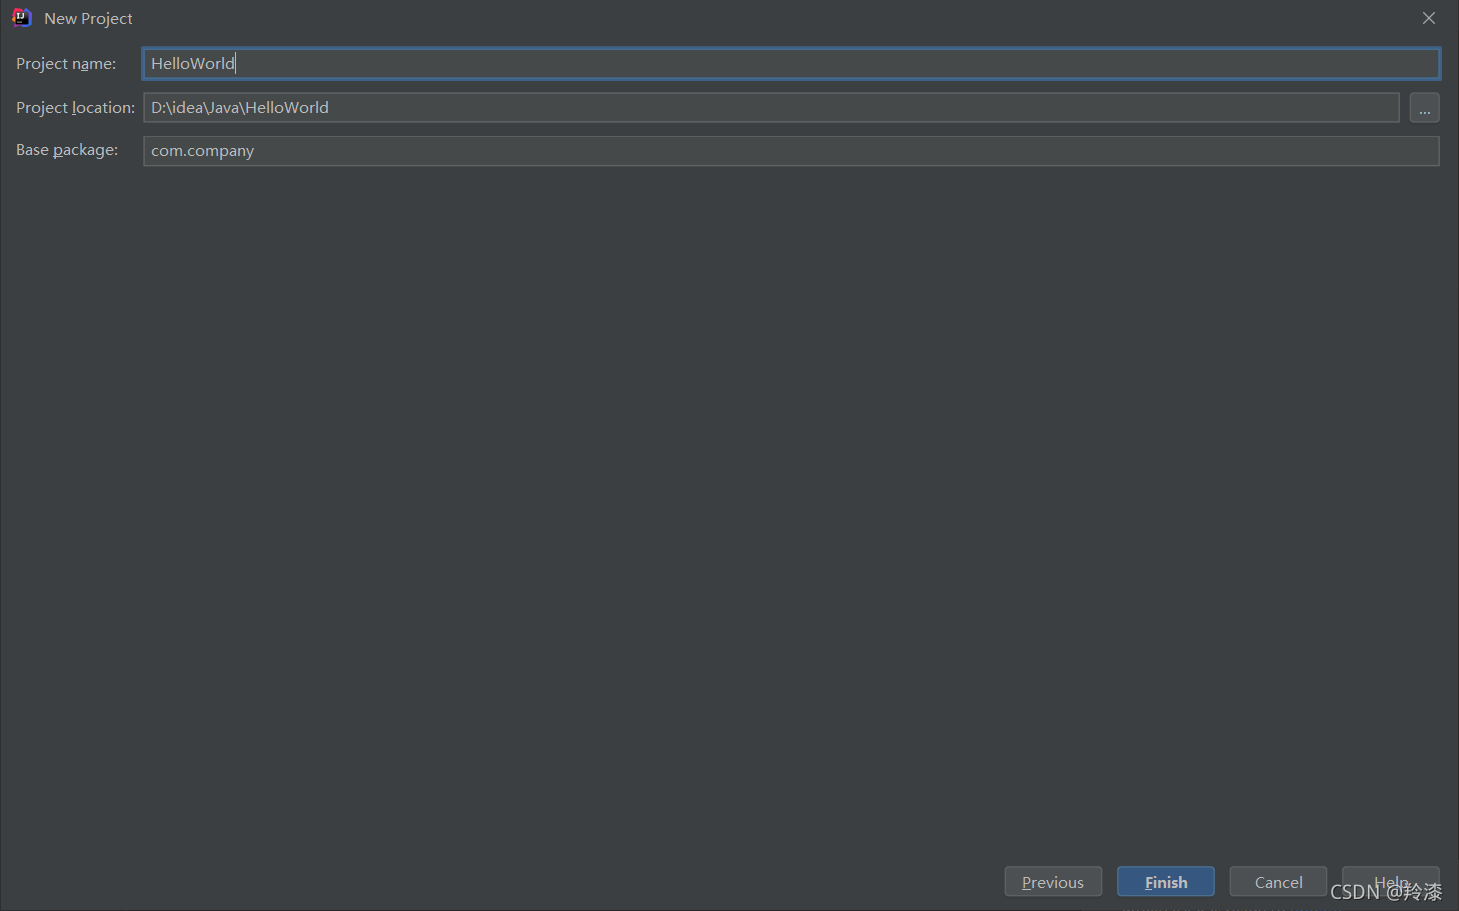This screenshot has height=911, width=1459.
Task: Click the Project location path field
Action: tap(771, 107)
